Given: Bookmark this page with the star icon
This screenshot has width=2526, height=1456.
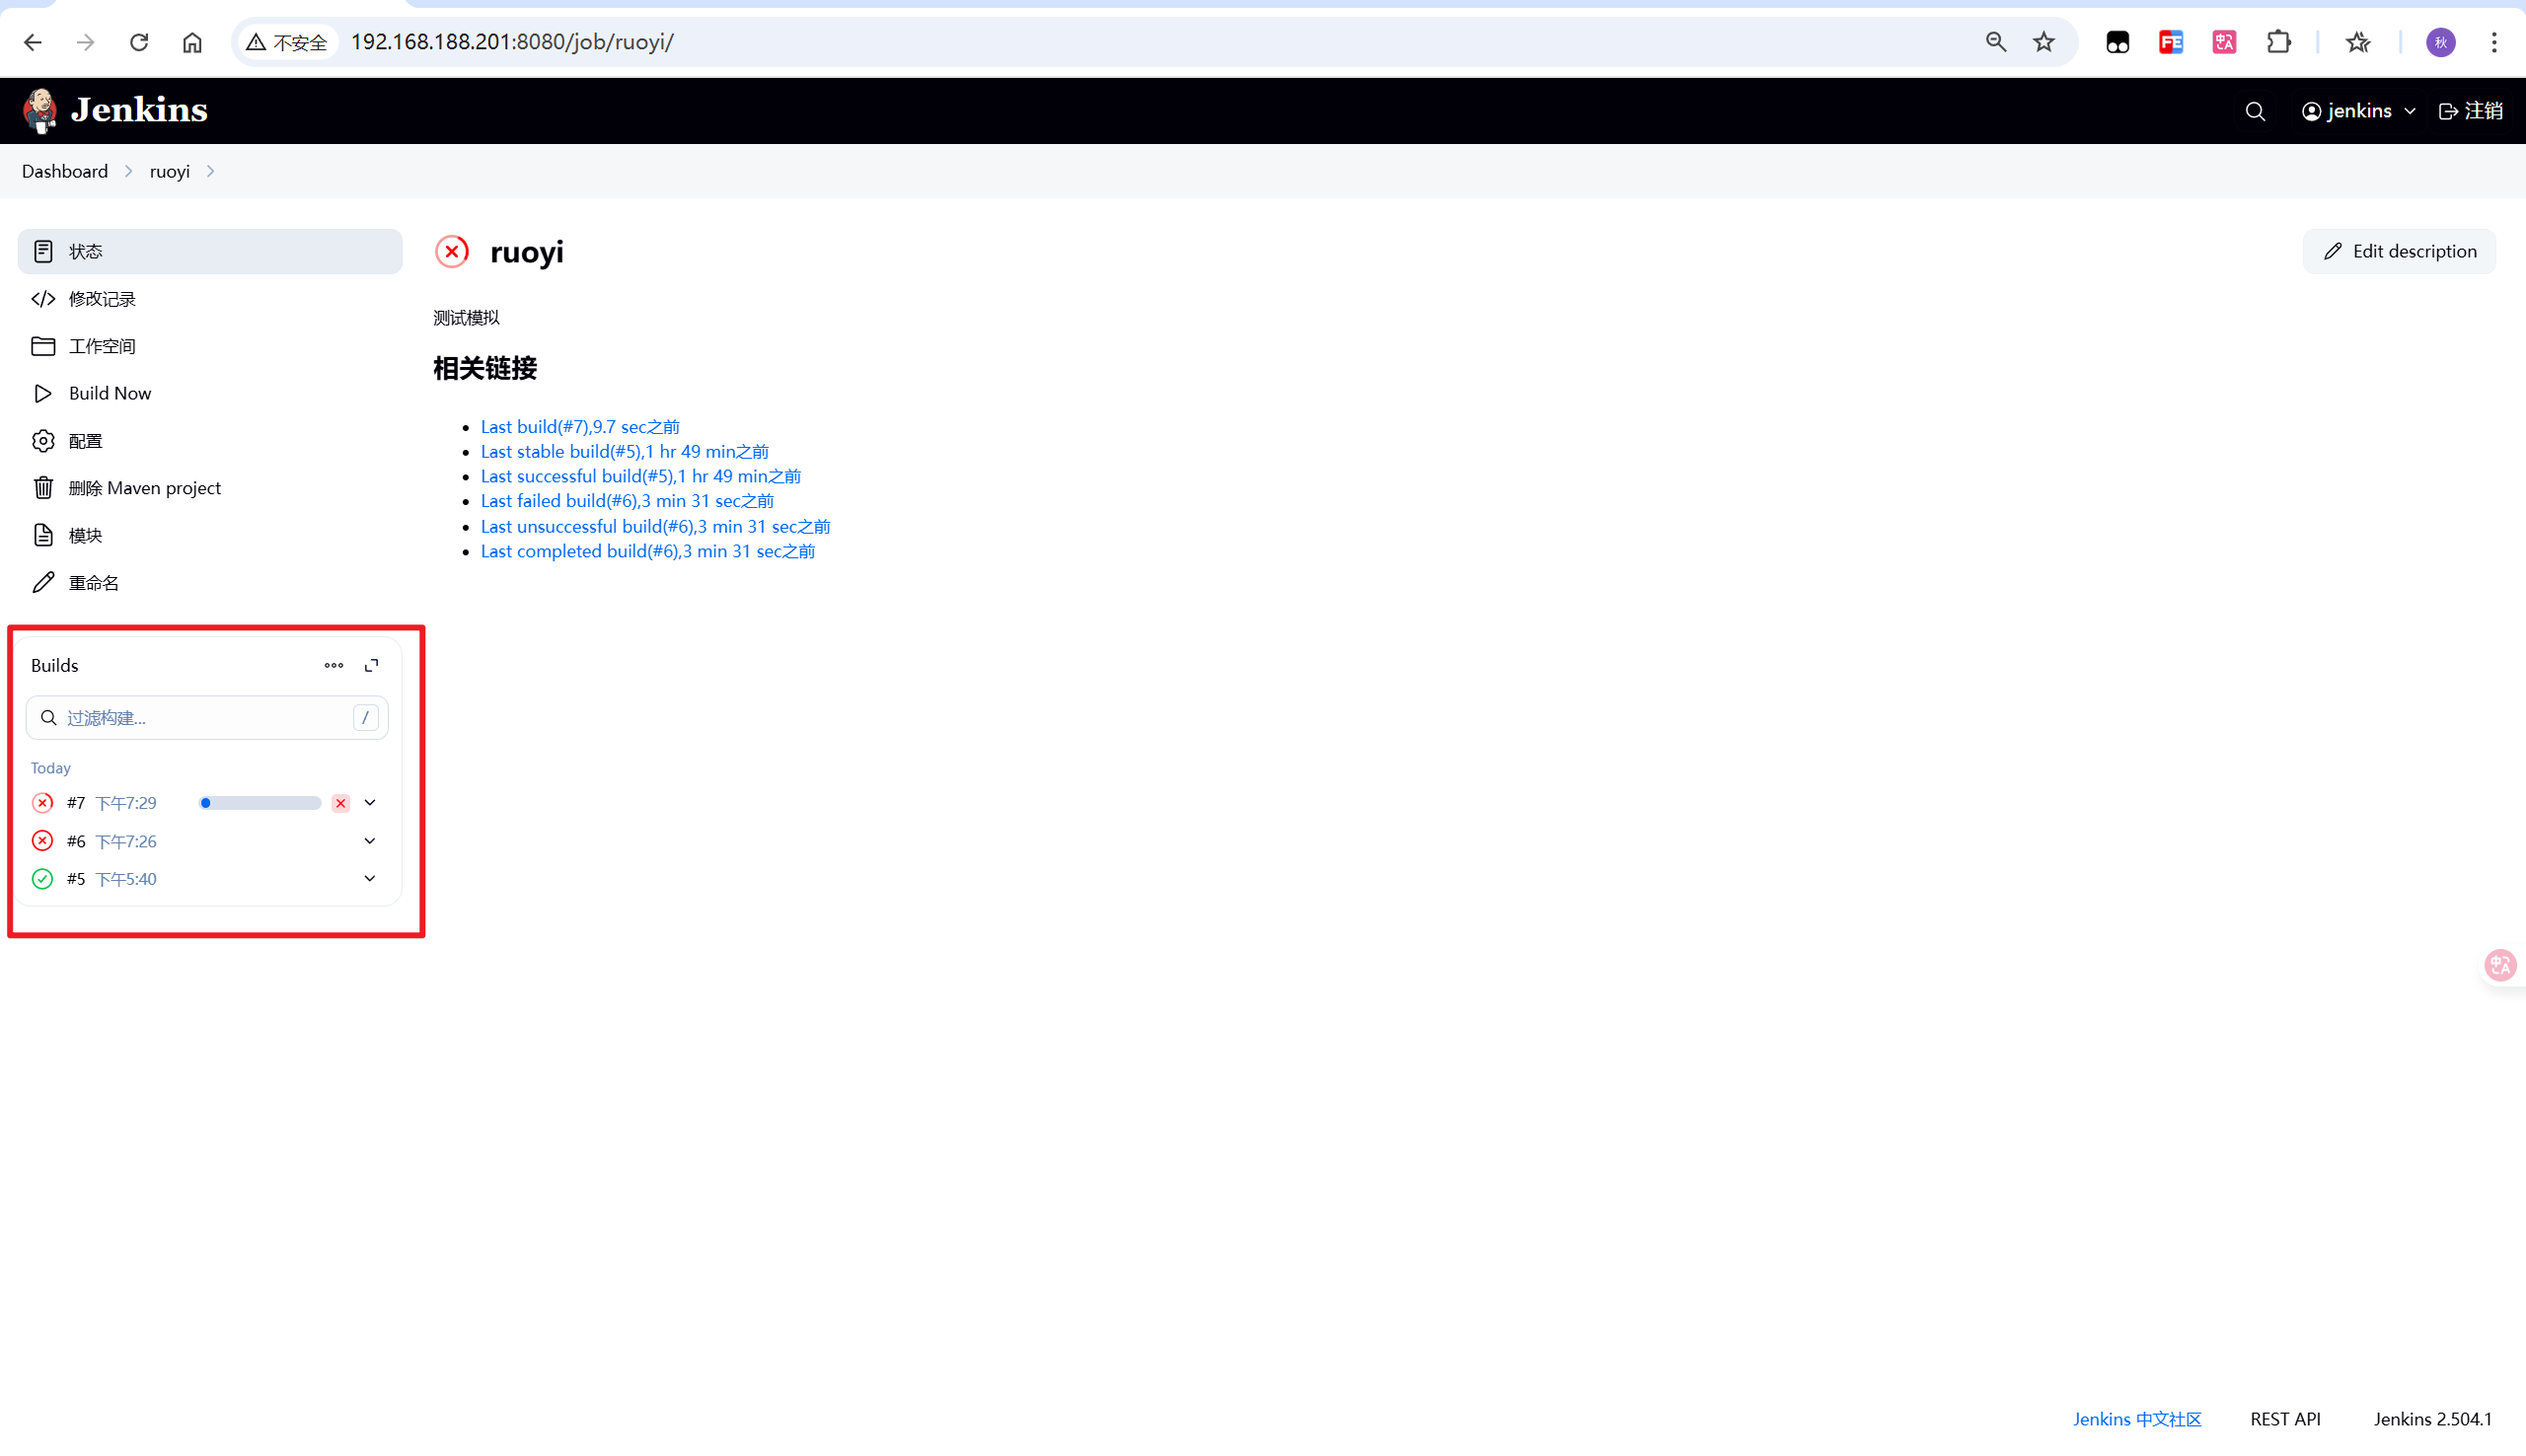Looking at the screenshot, I should click(x=2044, y=42).
